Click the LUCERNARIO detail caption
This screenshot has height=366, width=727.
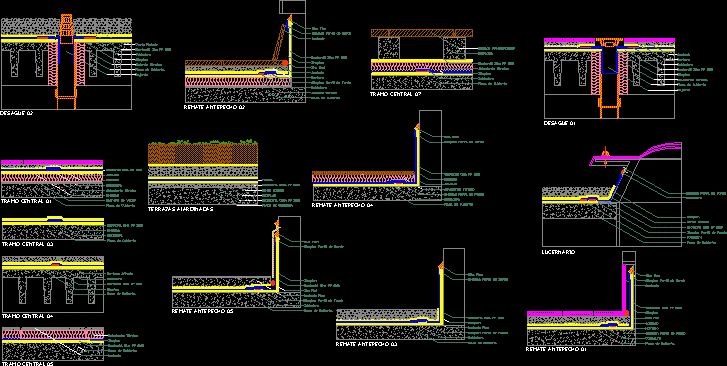[x=559, y=252]
